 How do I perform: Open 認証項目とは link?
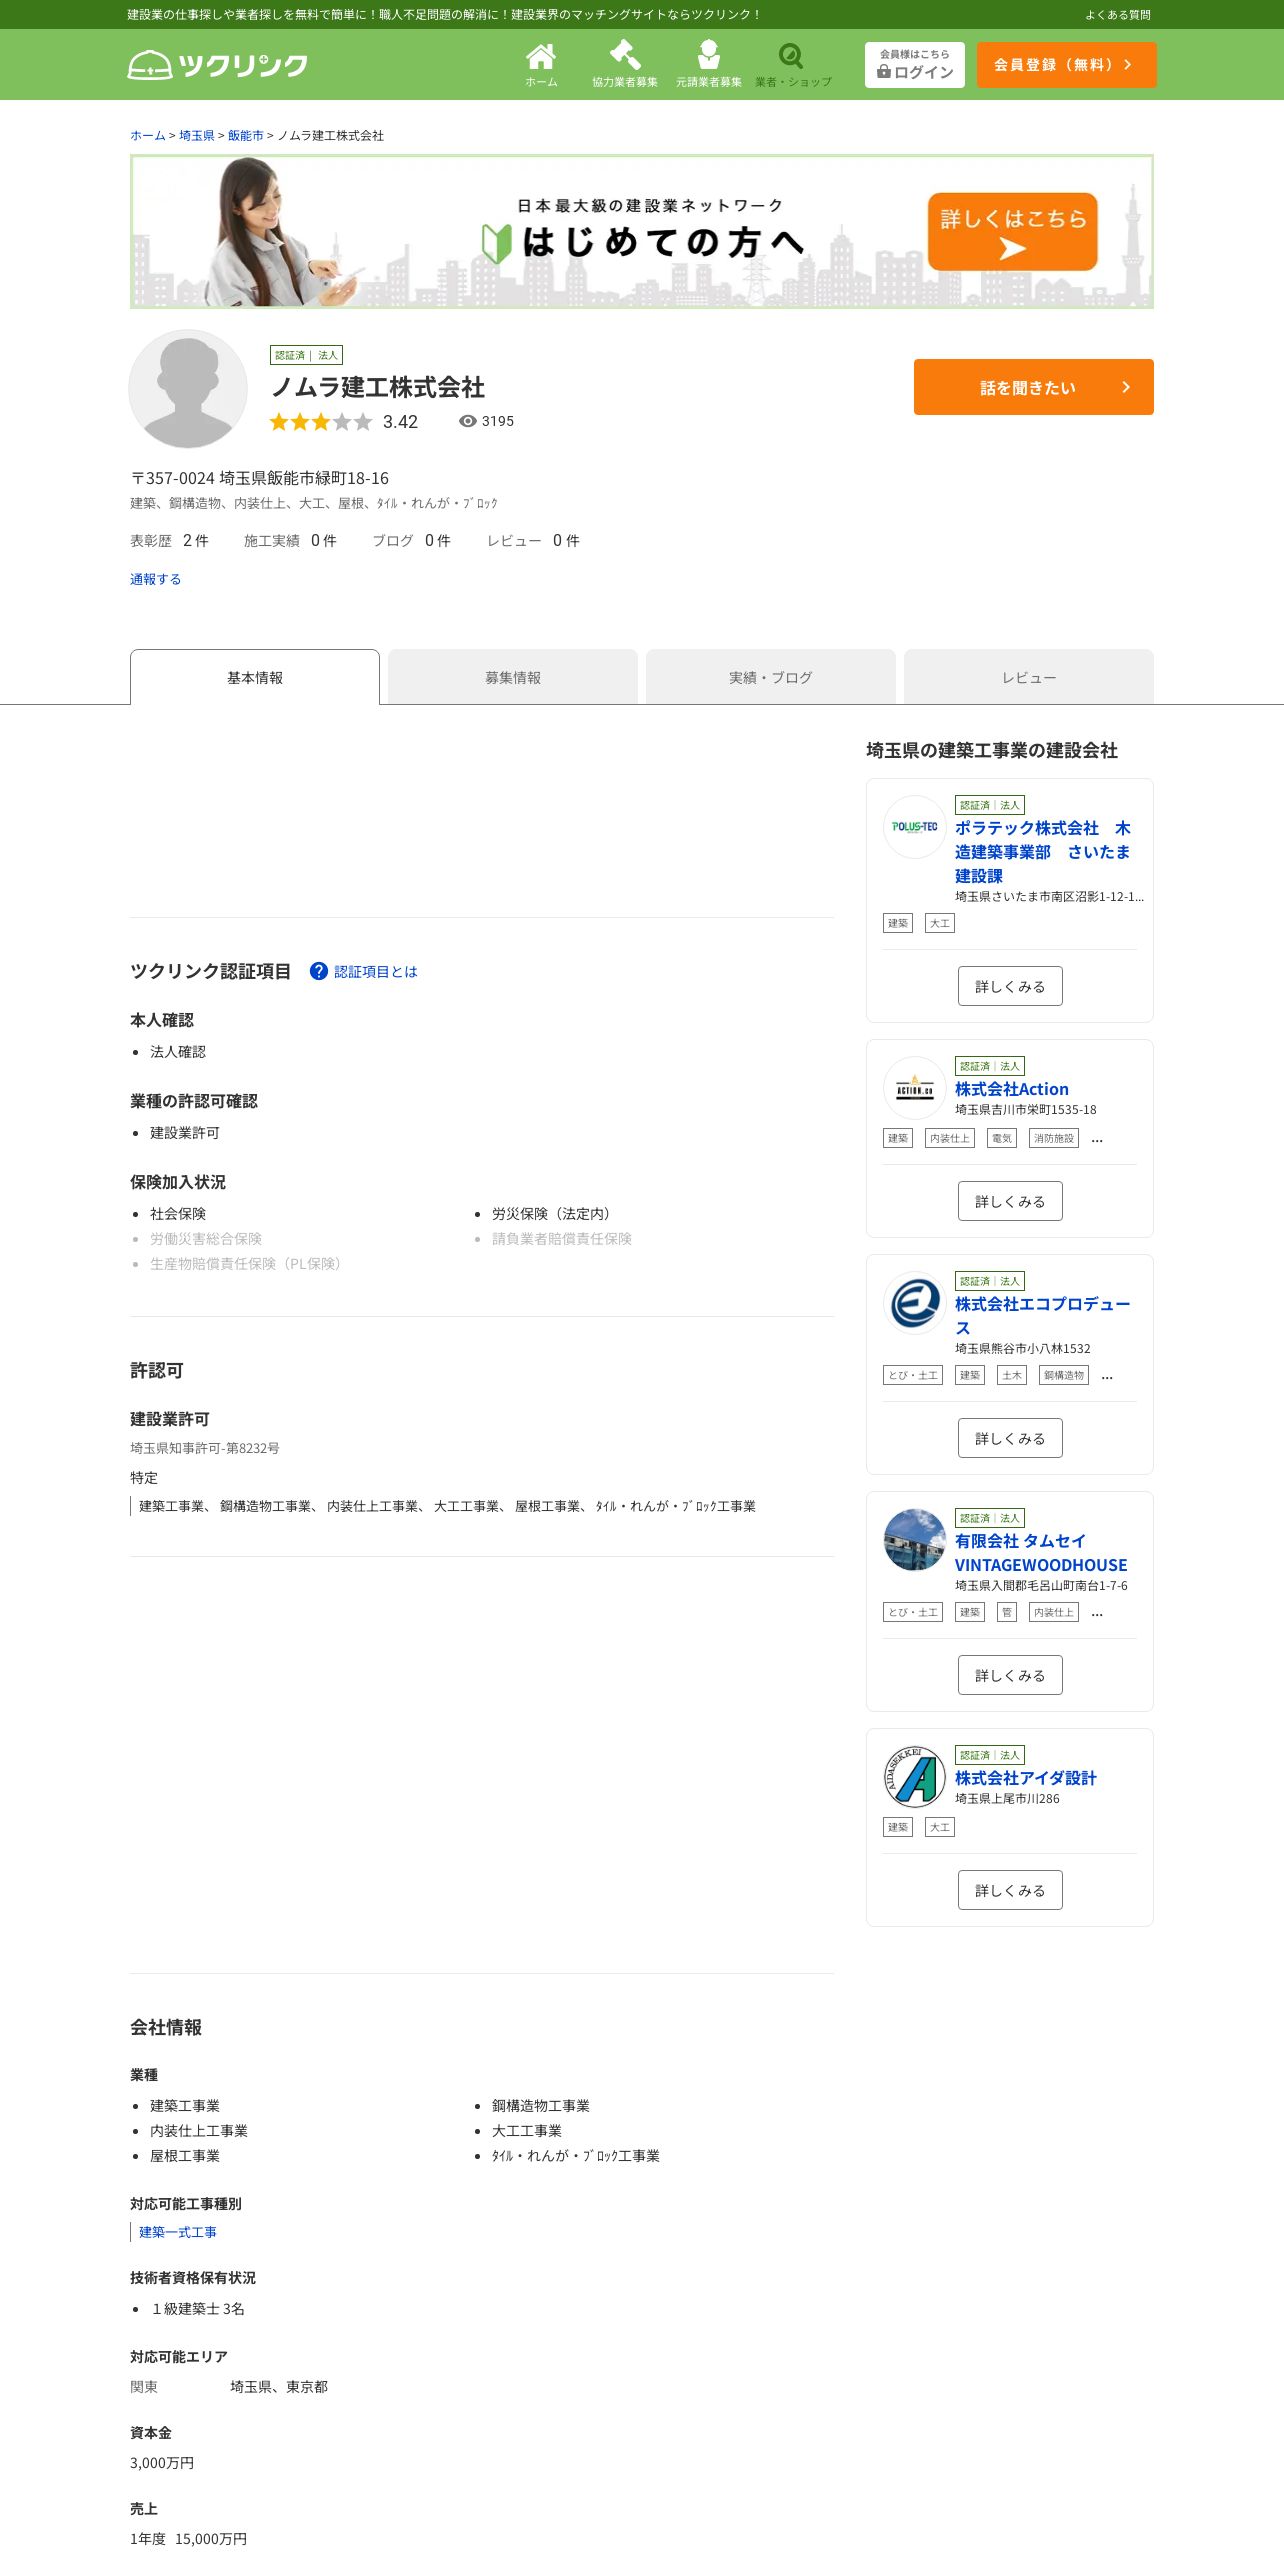(376, 971)
